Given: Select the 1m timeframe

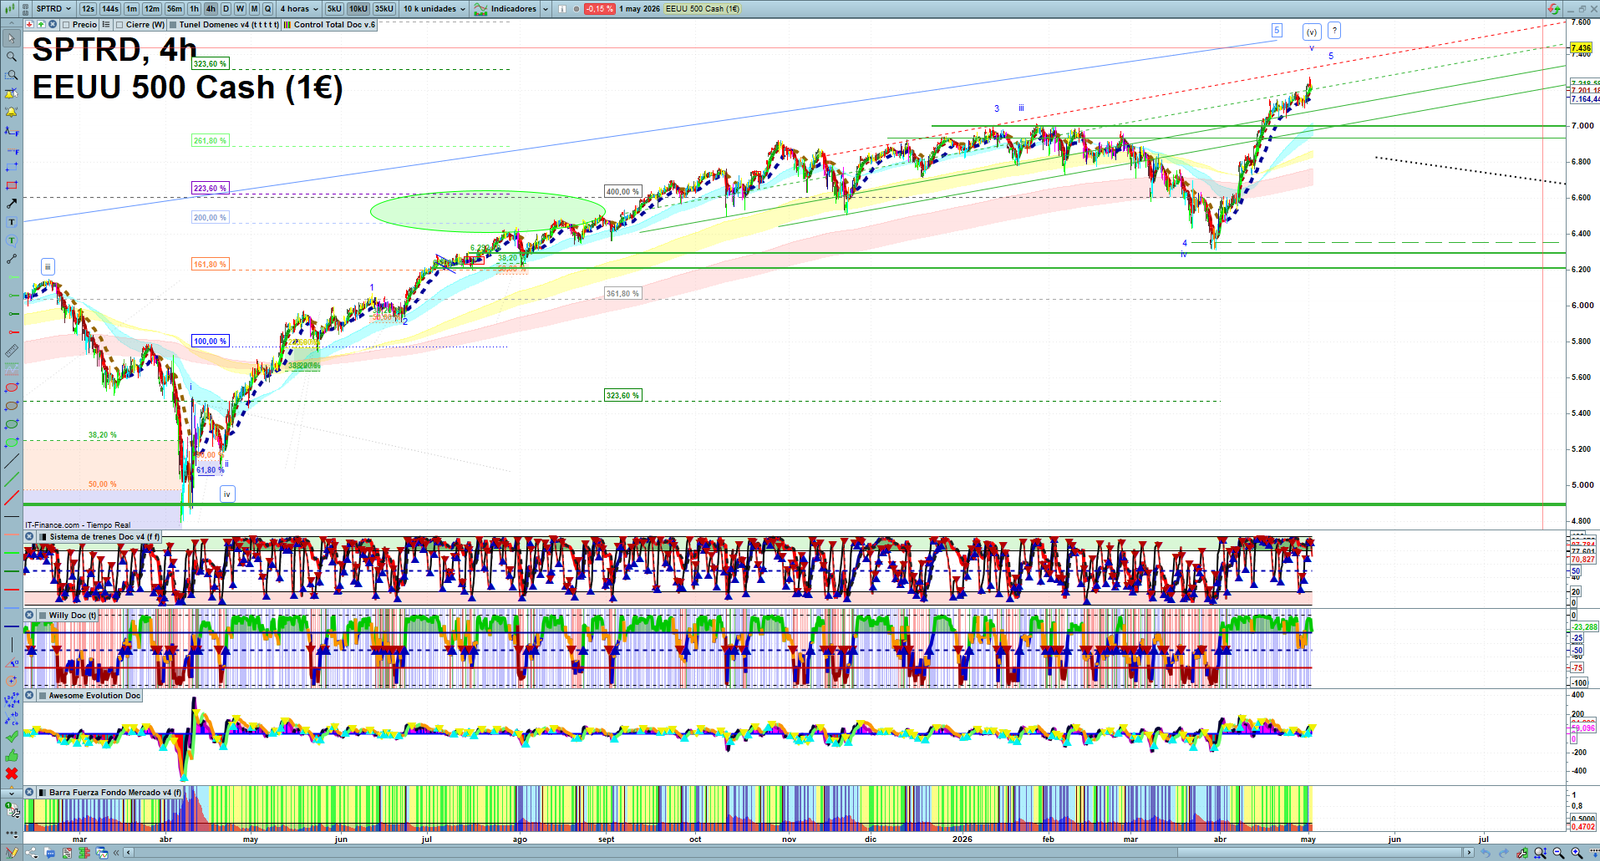Looking at the screenshot, I should pos(131,9).
